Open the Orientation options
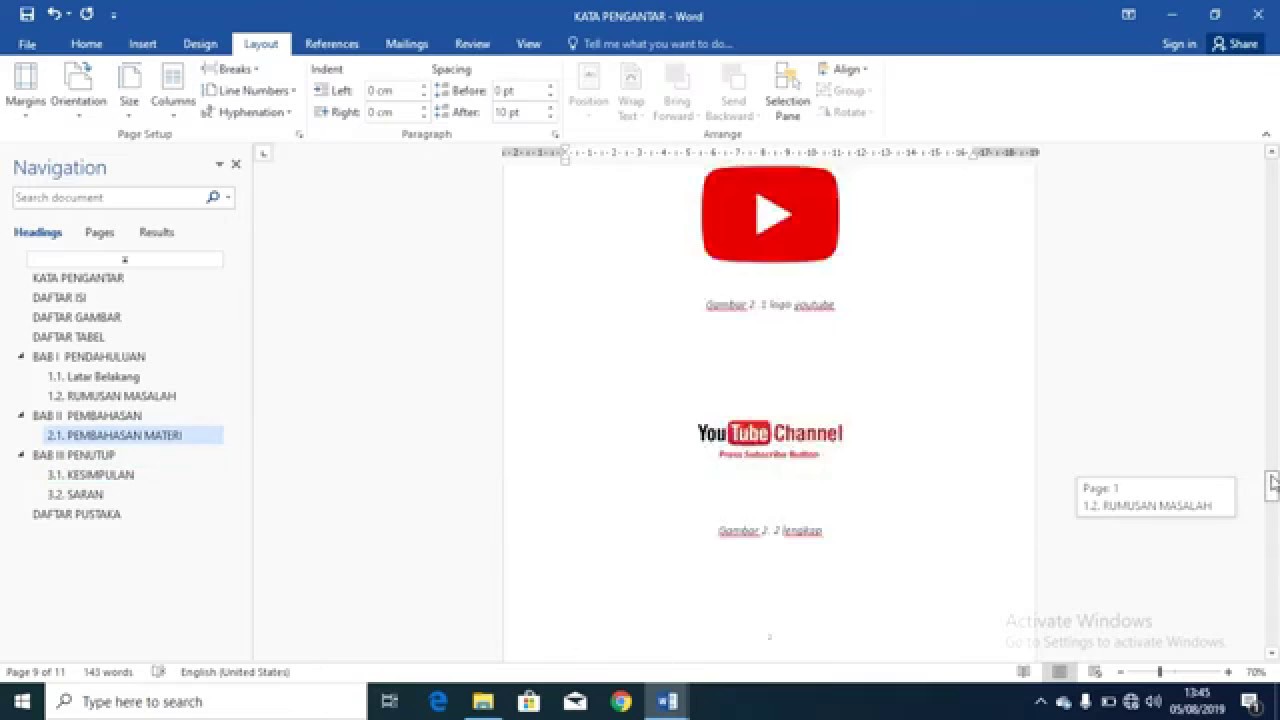This screenshot has height=720, width=1280. click(78, 90)
